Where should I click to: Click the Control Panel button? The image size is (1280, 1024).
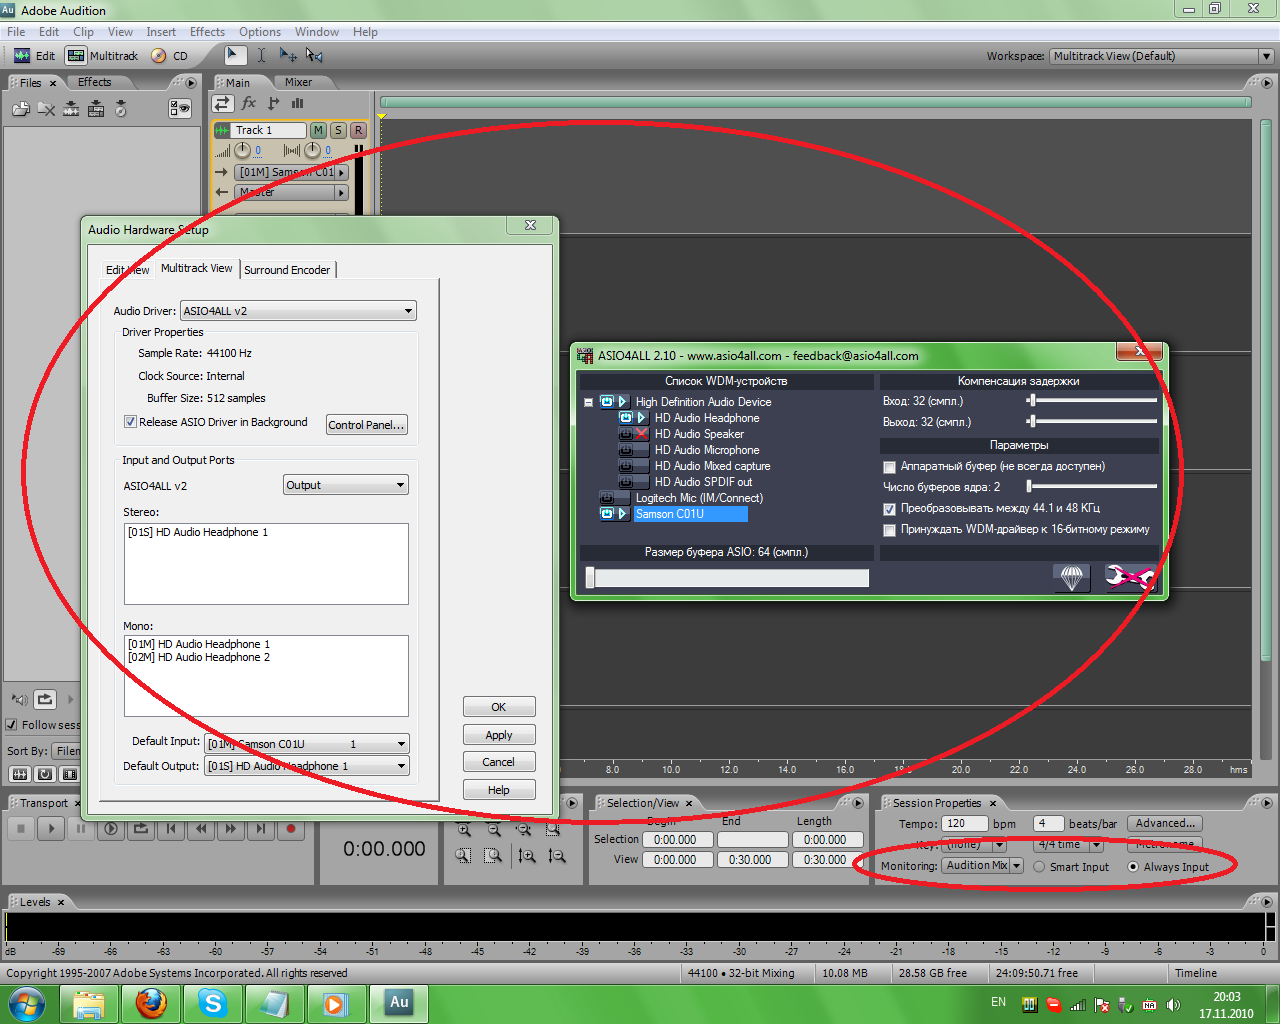366,425
